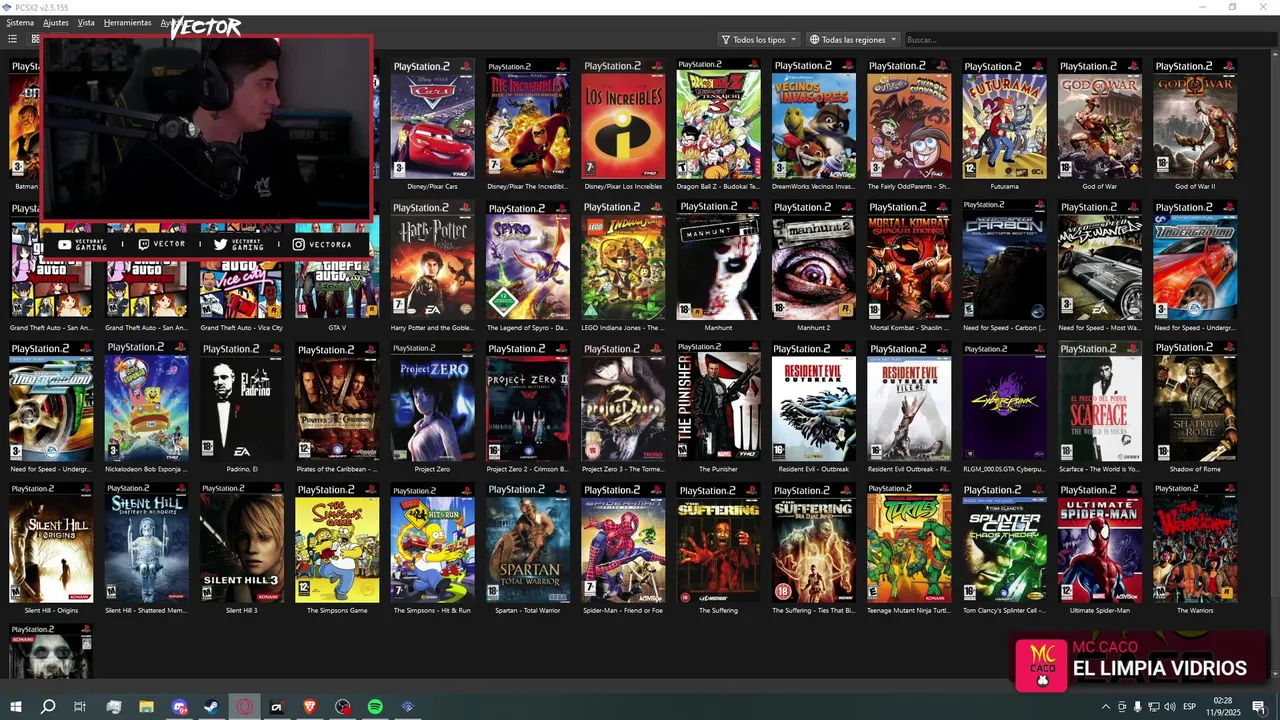1280x720 pixels.
Task: Open the Herramientas menu
Action: click(128, 22)
